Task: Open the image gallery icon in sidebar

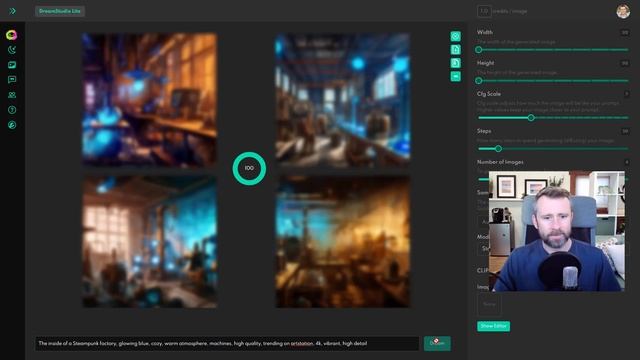Action: coord(12,65)
